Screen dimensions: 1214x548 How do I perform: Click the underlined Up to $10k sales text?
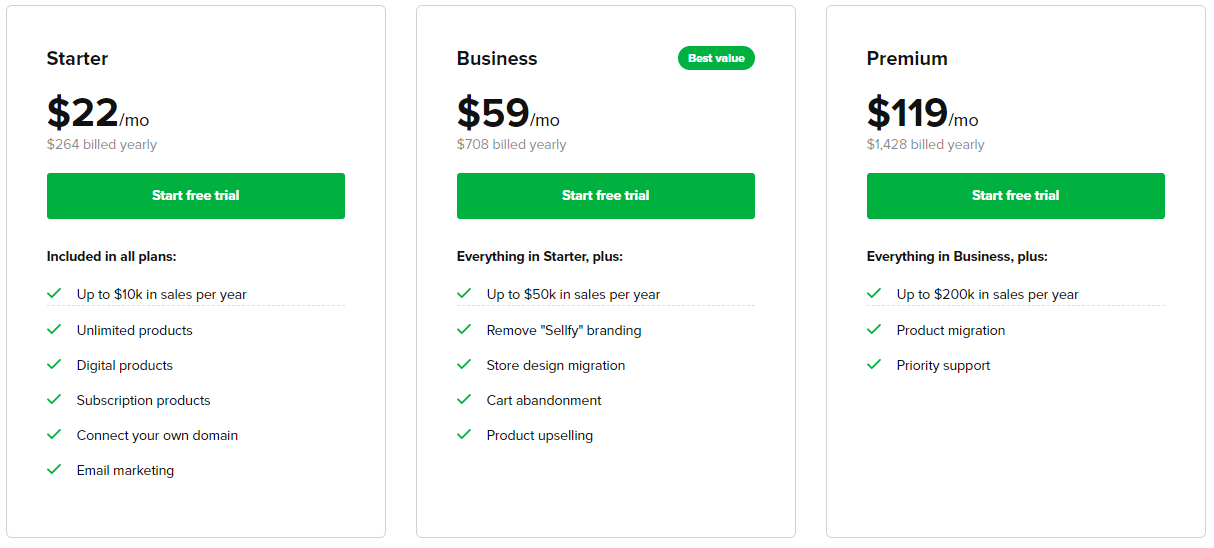coord(162,294)
